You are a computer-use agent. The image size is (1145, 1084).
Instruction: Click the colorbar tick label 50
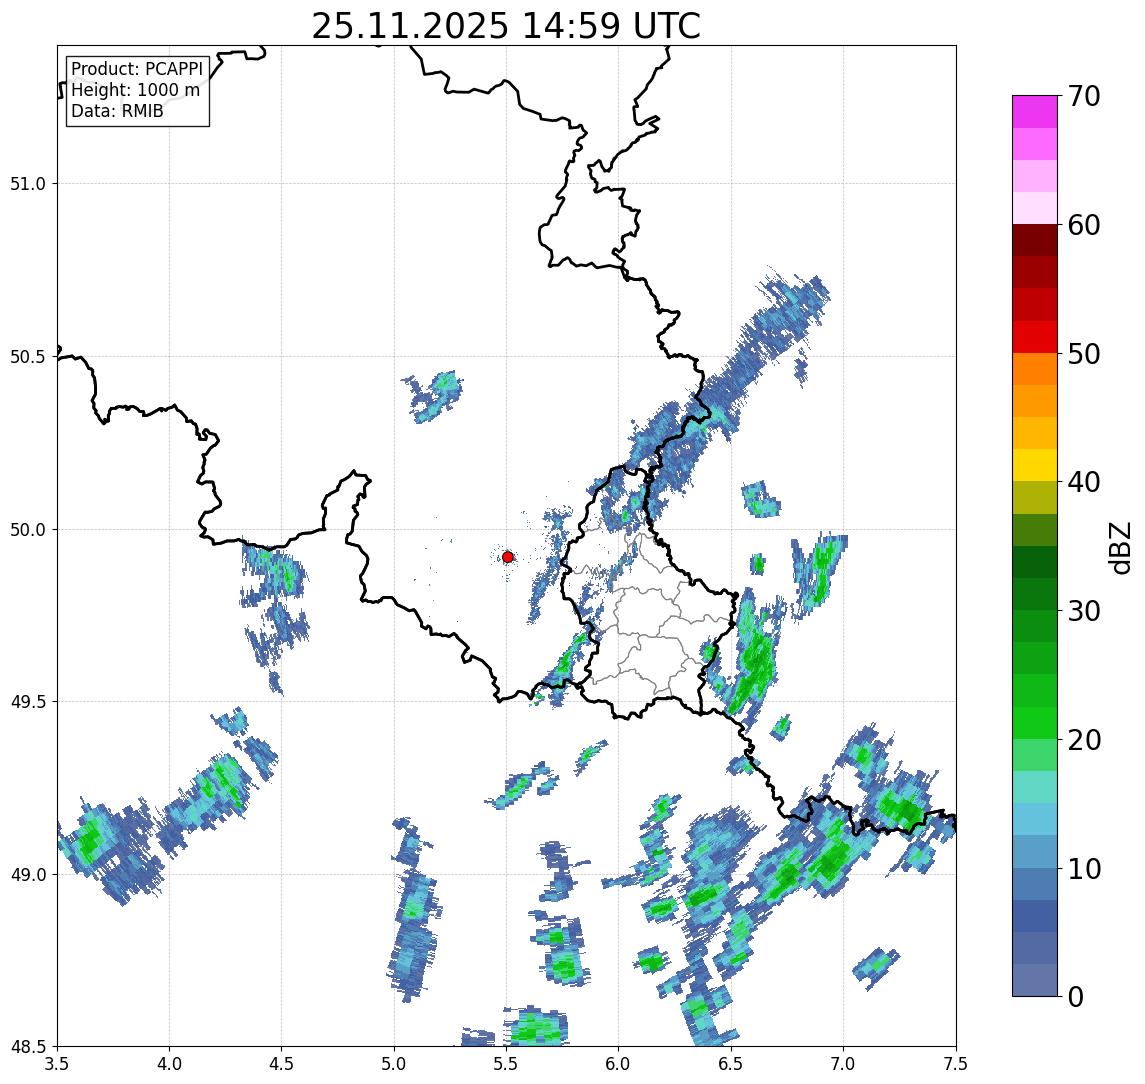point(1084,354)
